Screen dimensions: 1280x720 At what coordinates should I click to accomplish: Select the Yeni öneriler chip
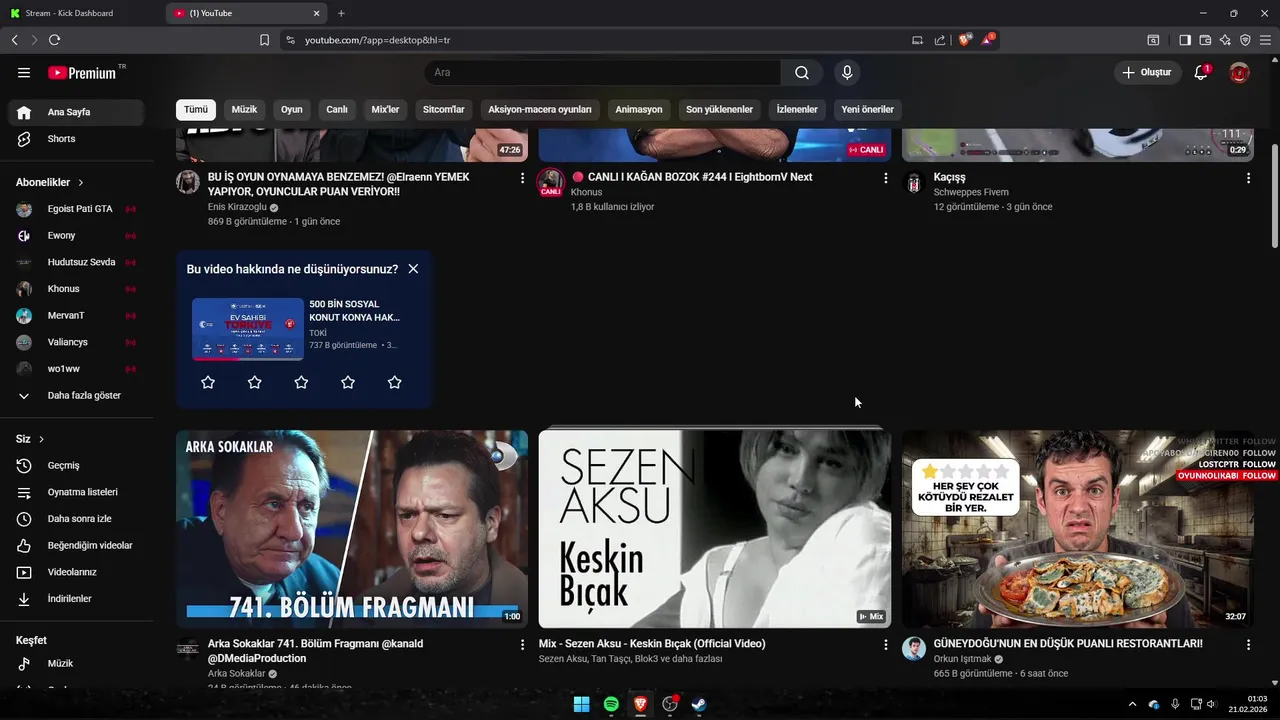[x=867, y=109]
